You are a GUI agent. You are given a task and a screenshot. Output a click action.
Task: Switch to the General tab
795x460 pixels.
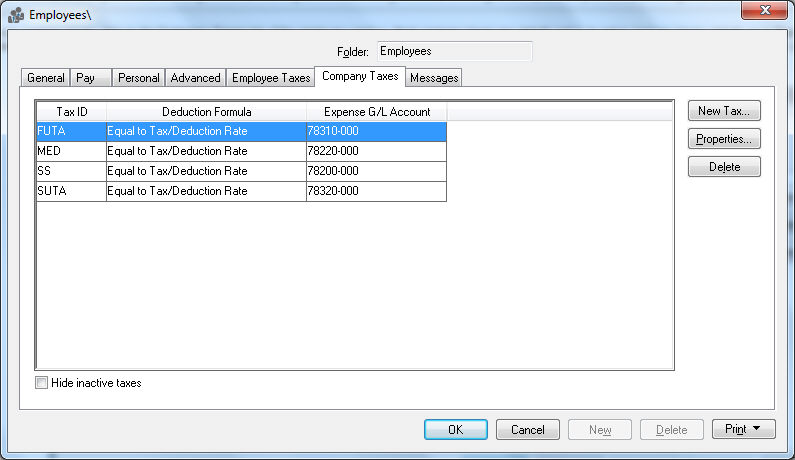coord(46,78)
